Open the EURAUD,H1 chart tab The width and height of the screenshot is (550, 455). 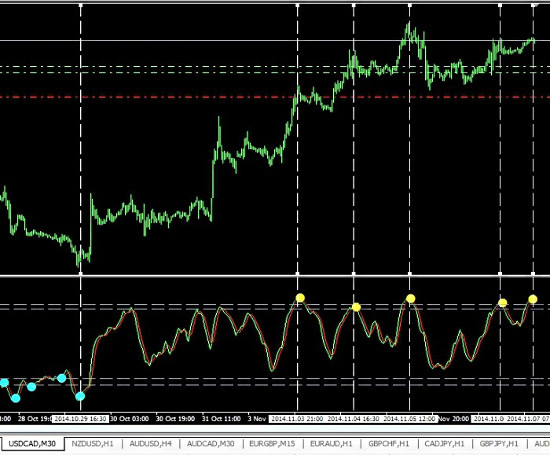pos(331,444)
